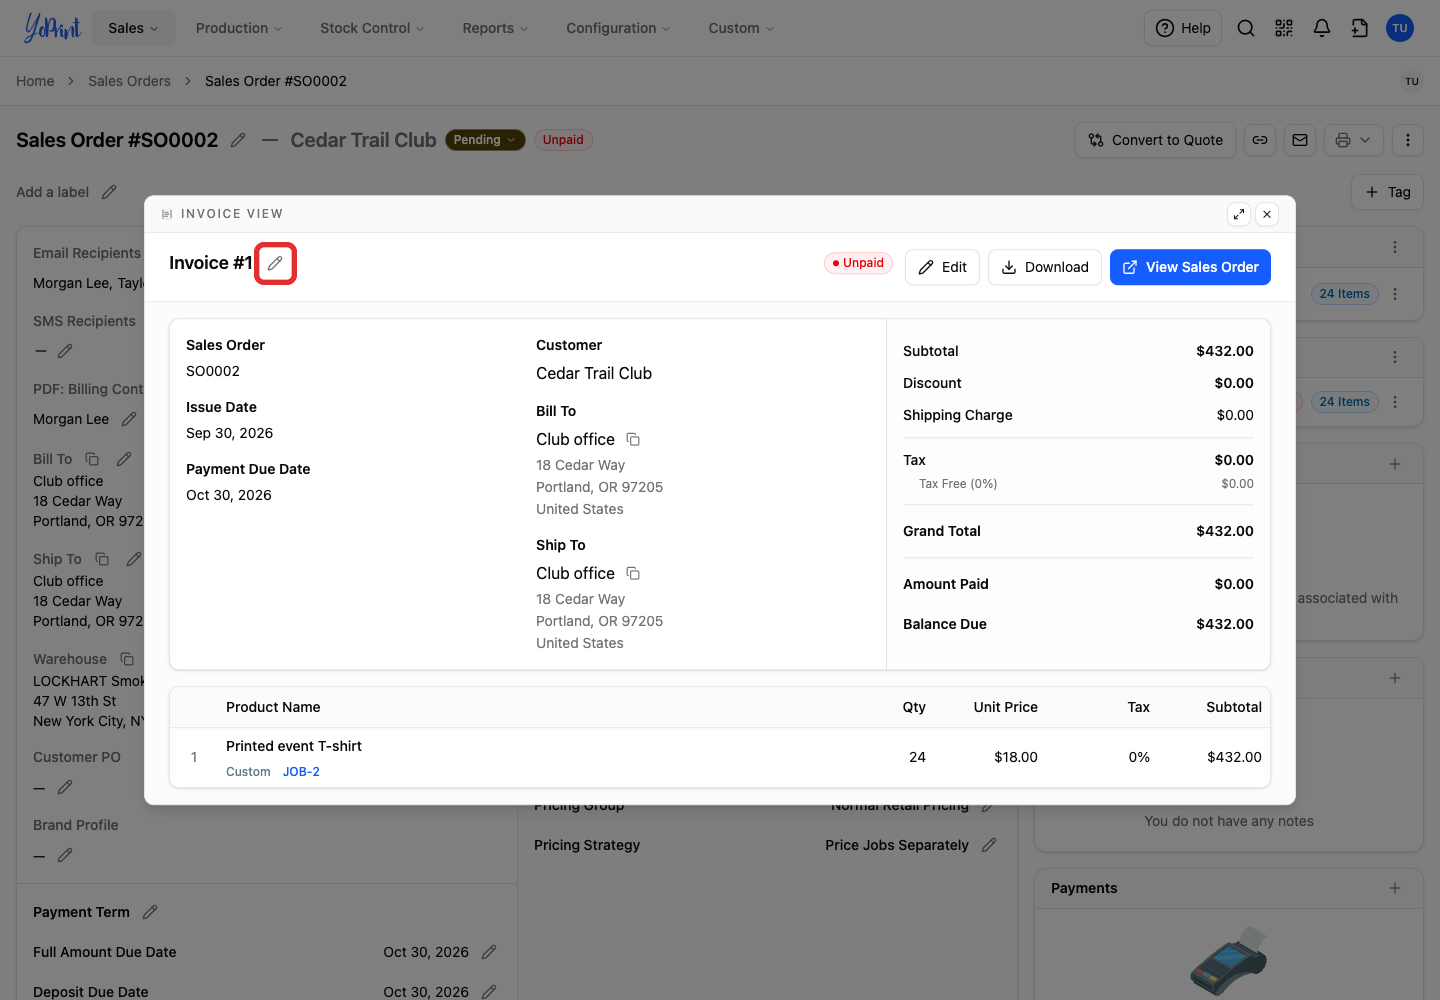Screen dimensions: 1440x1000
Task: Open the print options dropdown
Action: pyautogui.click(x=1354, y=140)
